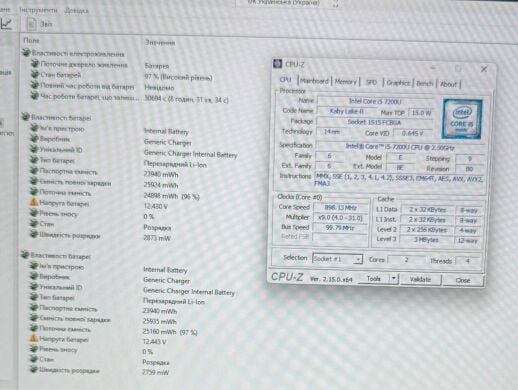Click the graph icon in the toolbar

pos(6,23)
